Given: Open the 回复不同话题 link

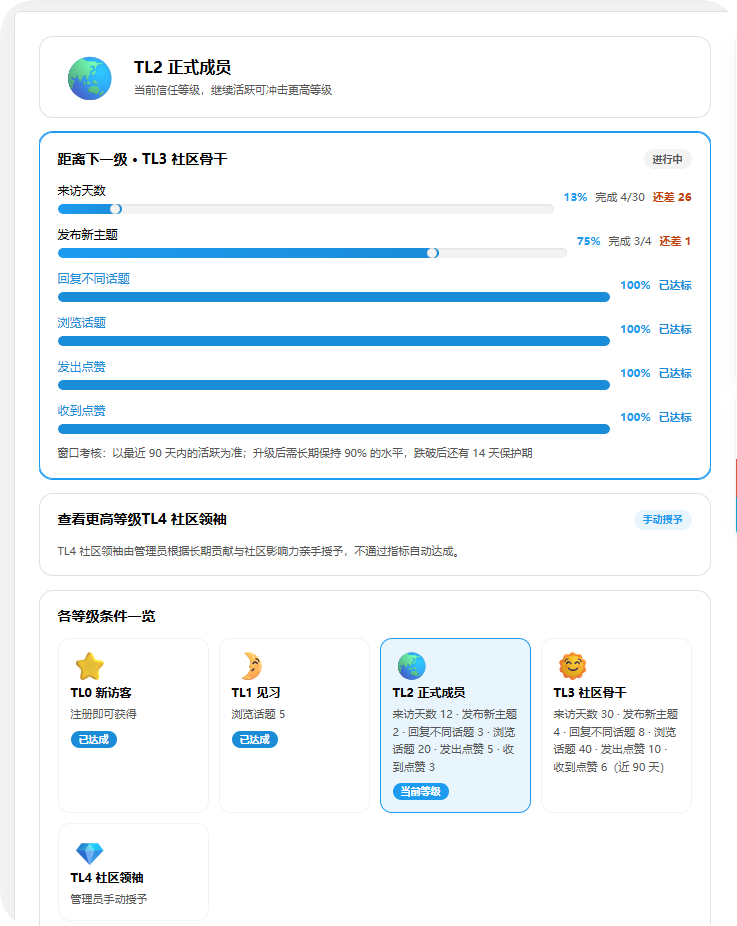Looking at the screenshot, I should [x=93, y=279].
